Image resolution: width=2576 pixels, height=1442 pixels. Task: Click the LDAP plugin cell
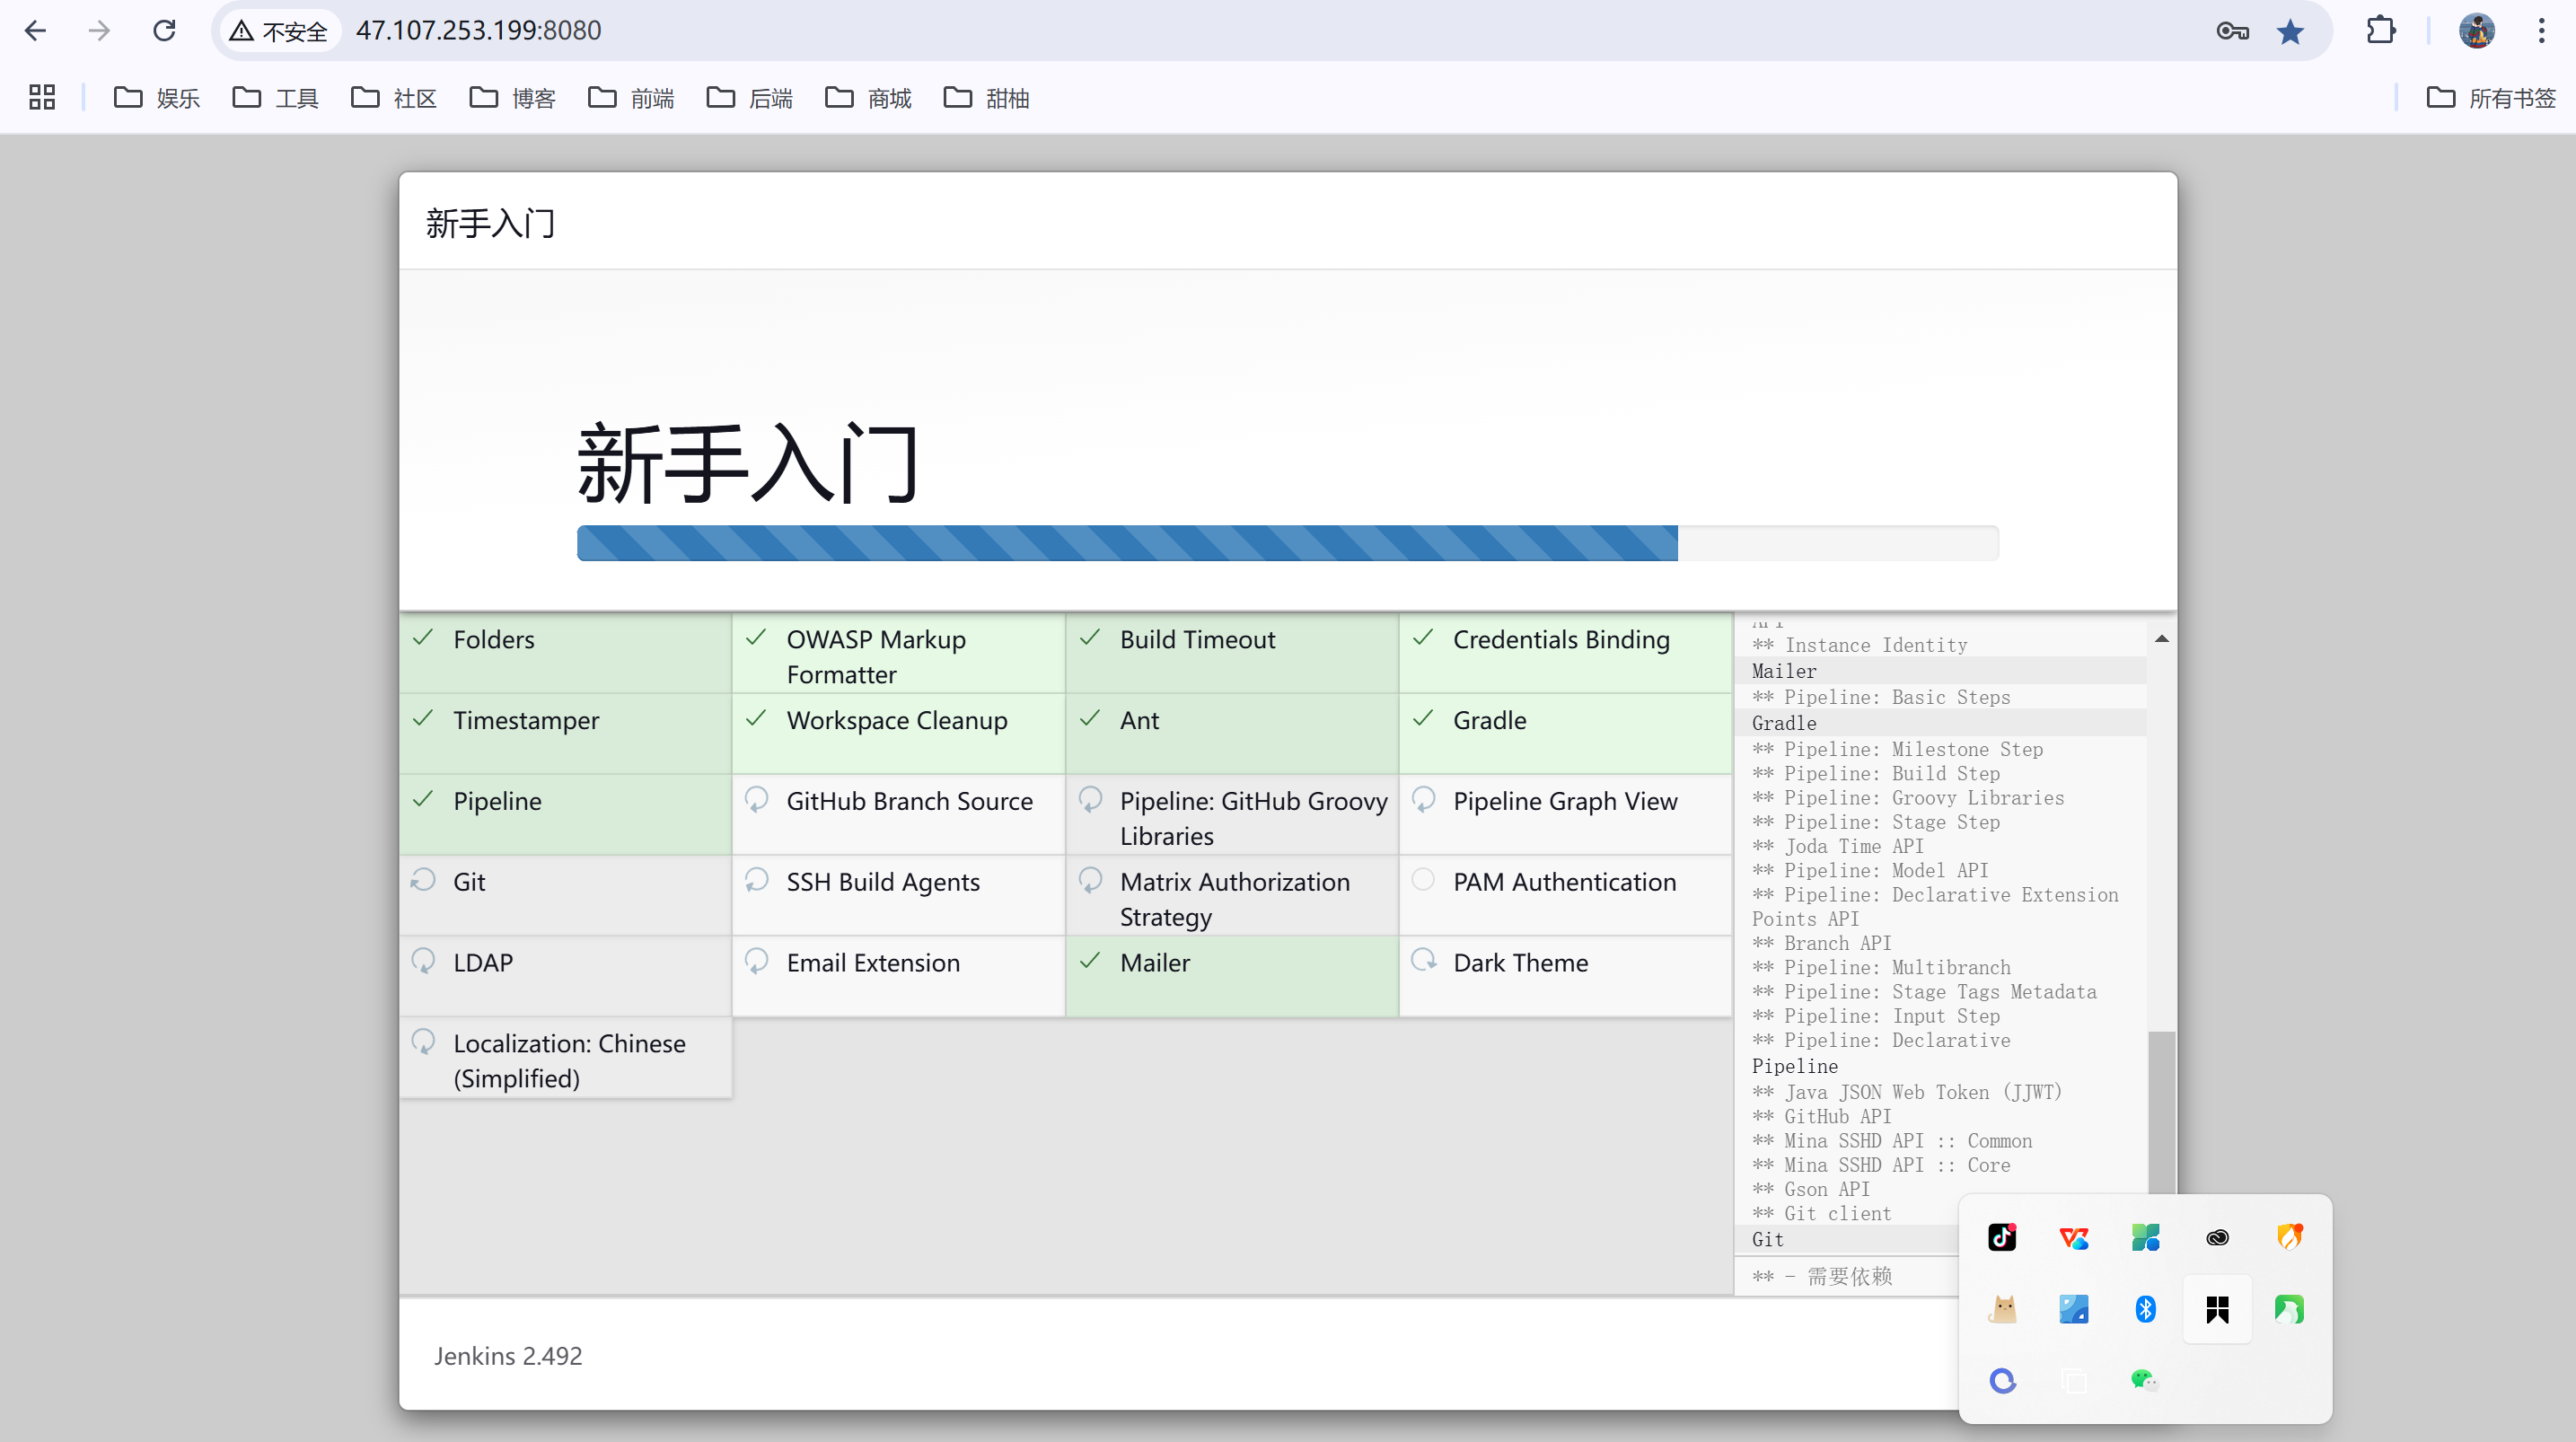[565, 977]
